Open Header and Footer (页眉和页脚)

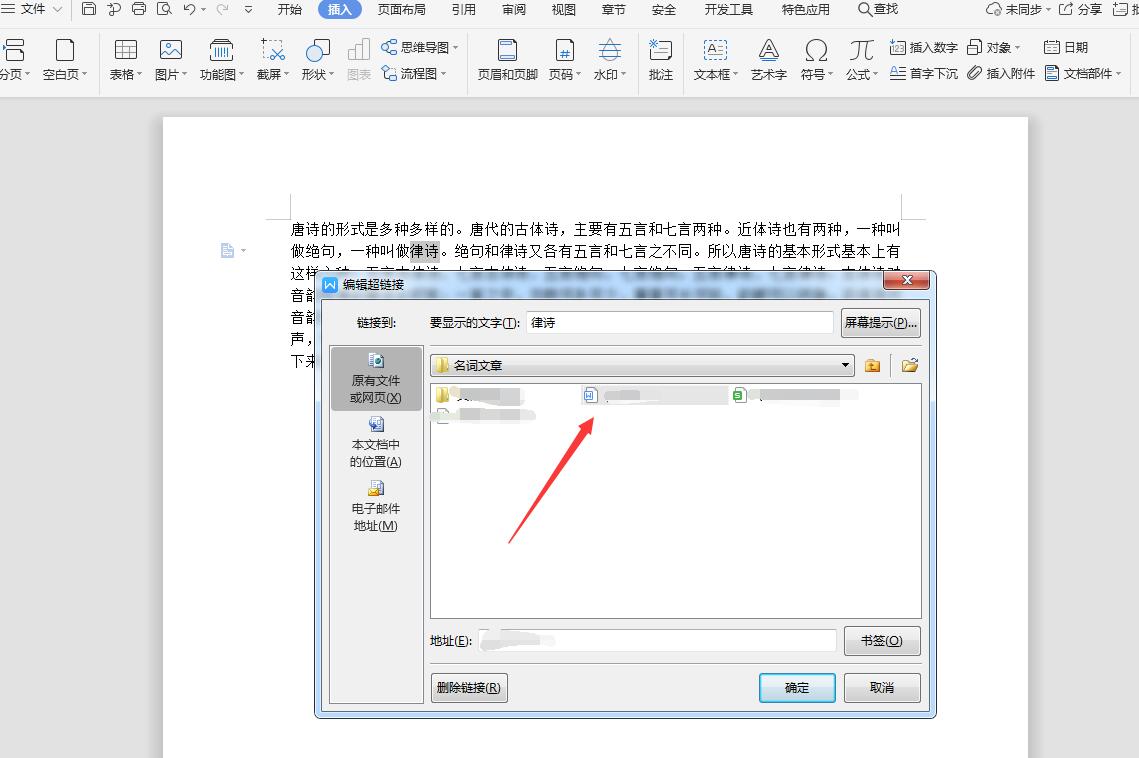pos(507,60)
